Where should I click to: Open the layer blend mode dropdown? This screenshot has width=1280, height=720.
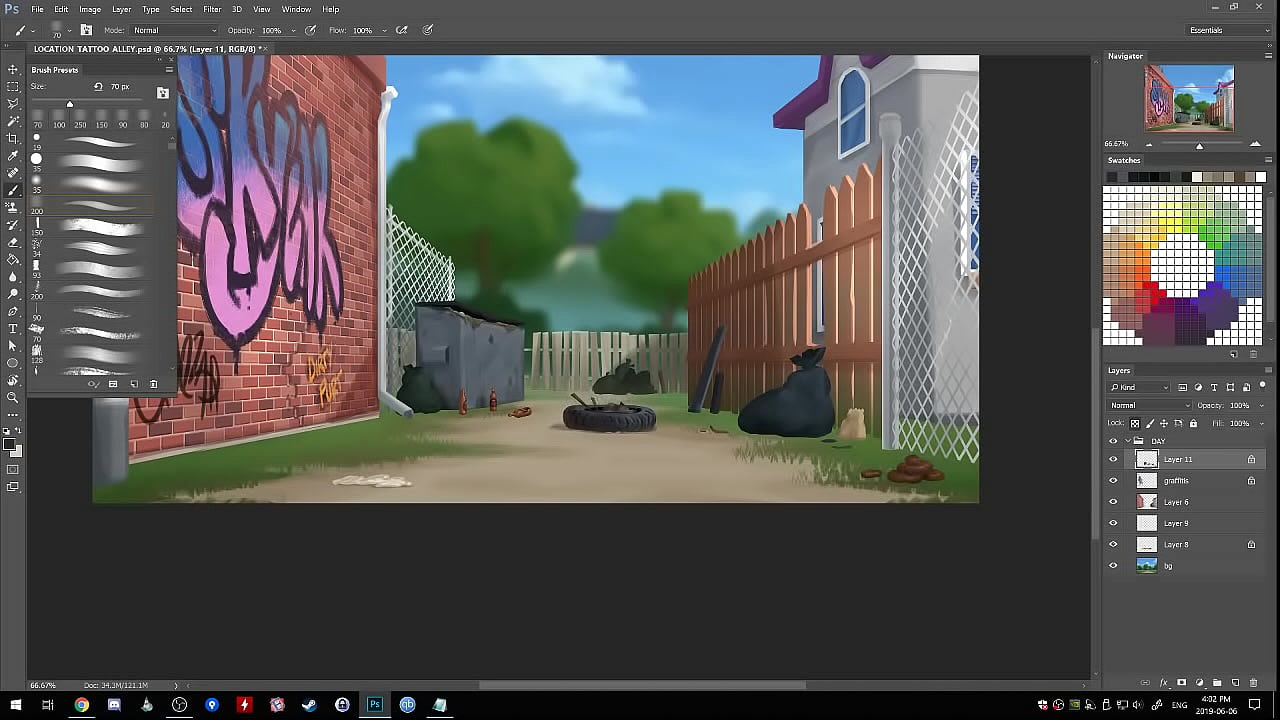(1149, 405)
